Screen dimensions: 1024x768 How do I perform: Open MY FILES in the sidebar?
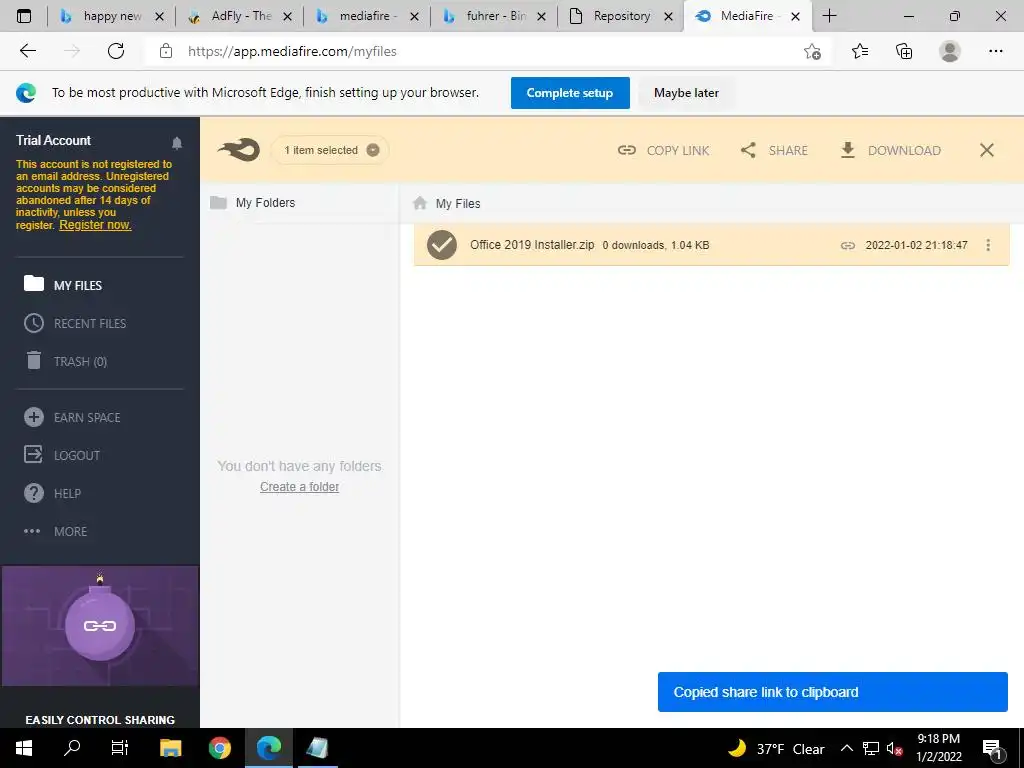(63, 285)
